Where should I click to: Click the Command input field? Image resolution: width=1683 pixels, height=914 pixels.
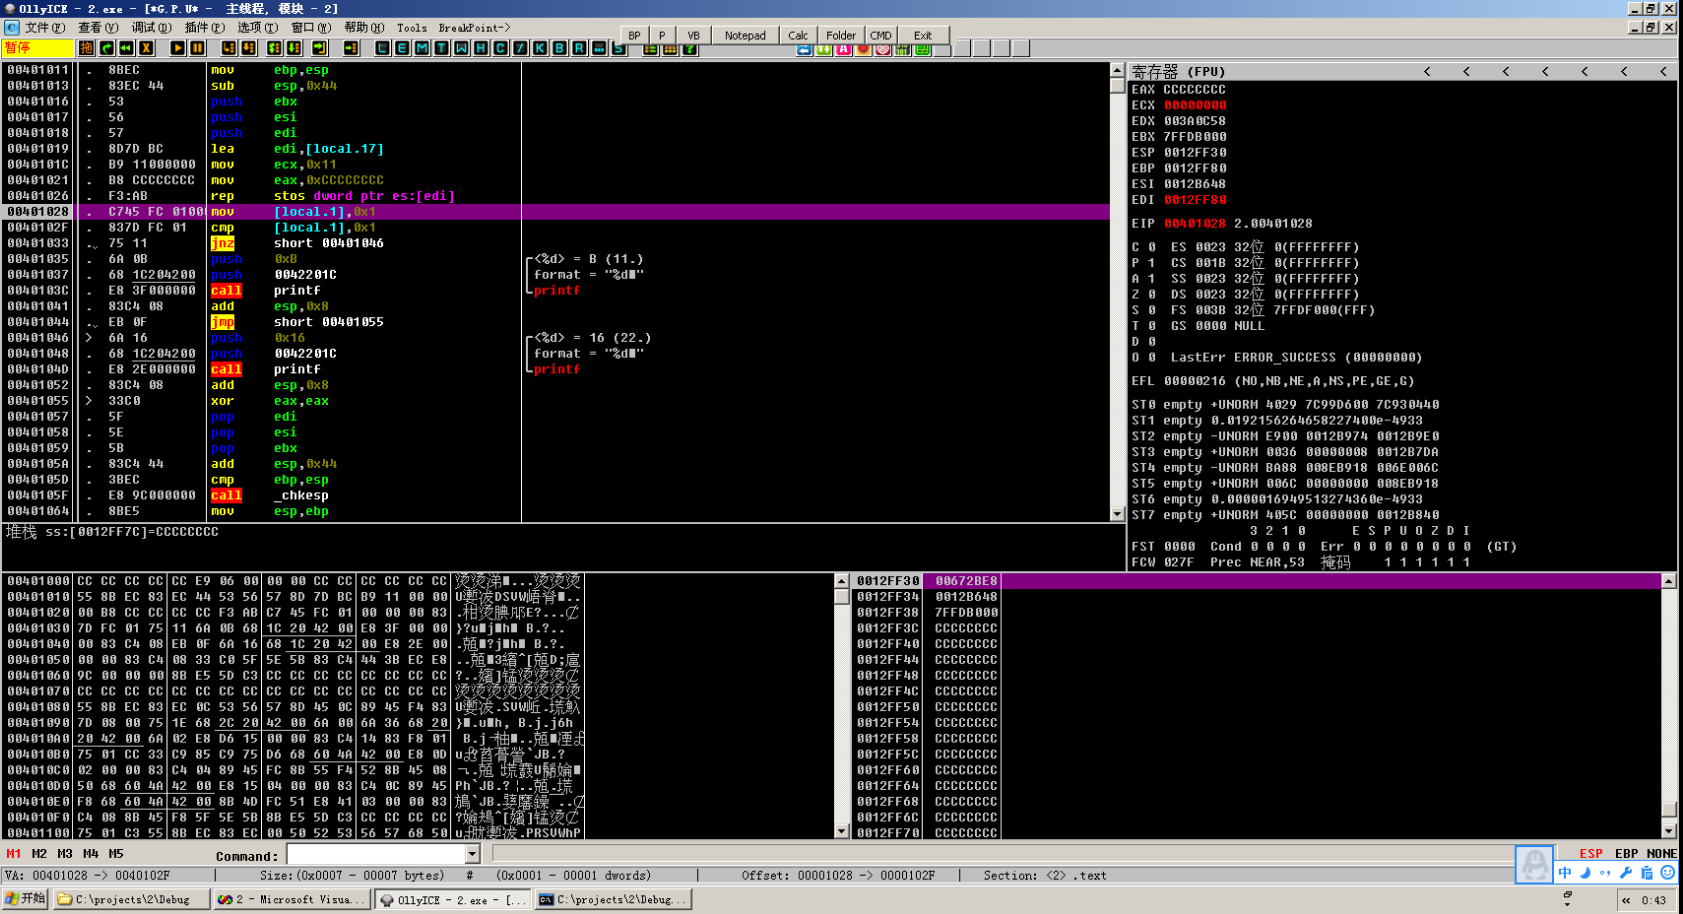point(376,854)
